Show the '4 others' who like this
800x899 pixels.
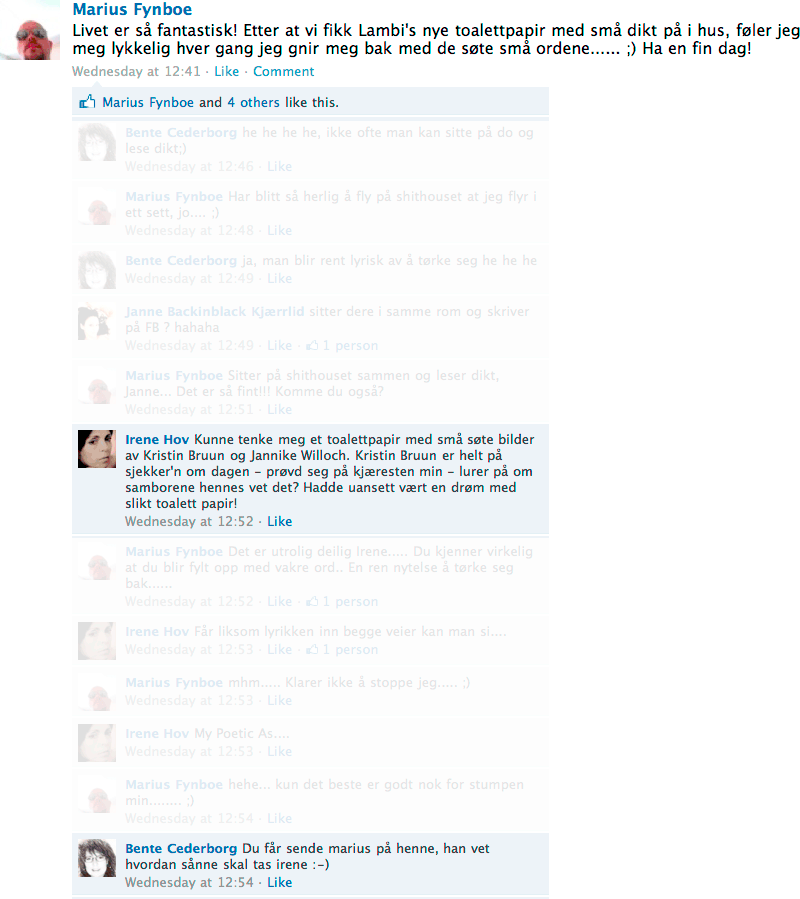pyautogui.click(x=253, y=102)
